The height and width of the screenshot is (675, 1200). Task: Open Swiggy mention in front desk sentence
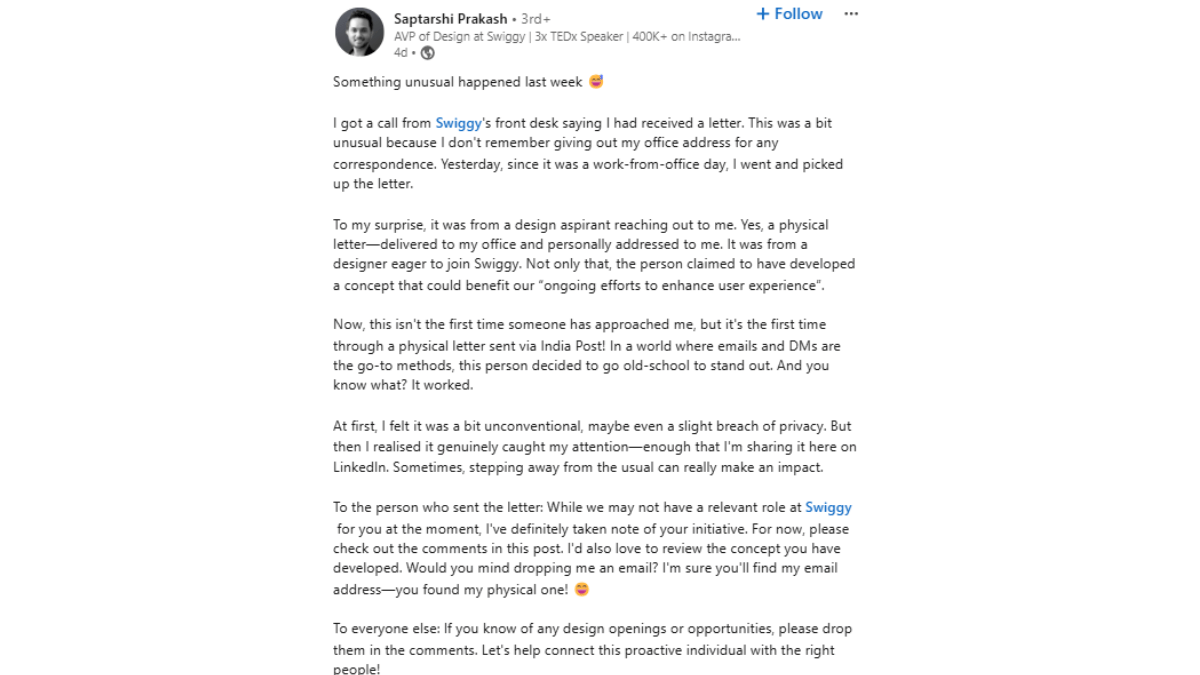[458, 123]
